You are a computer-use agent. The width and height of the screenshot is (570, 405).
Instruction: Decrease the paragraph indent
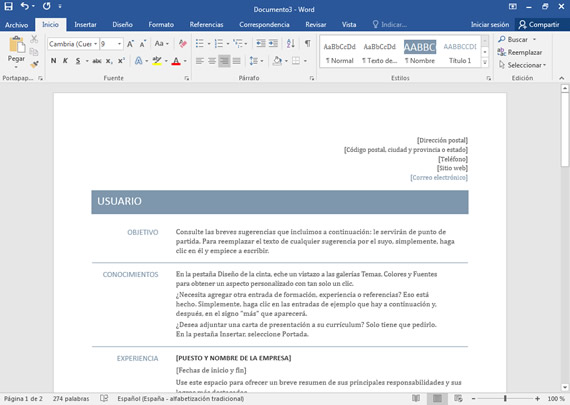tap(261, 44)
